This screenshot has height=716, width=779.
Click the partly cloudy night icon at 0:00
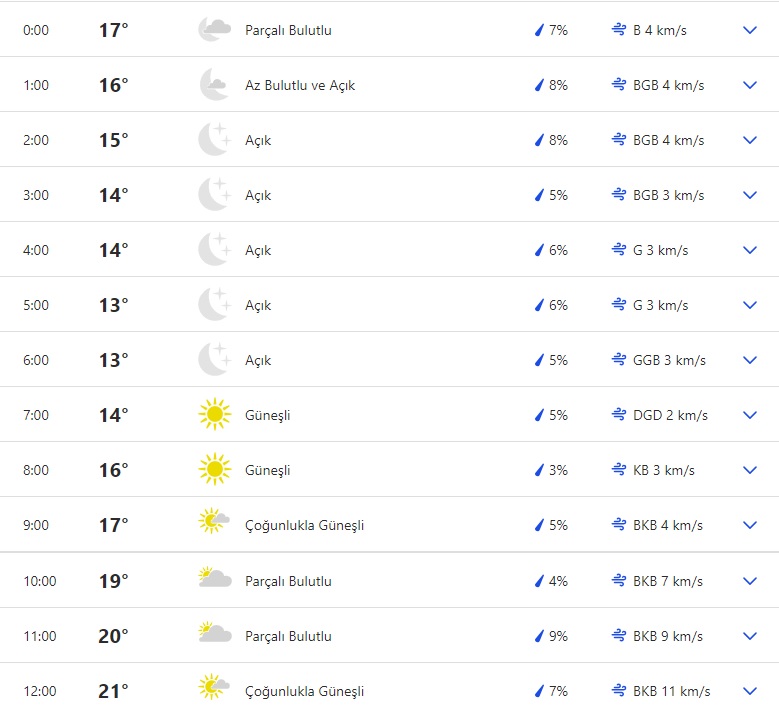pyautogui.click(x=214, y=30)
